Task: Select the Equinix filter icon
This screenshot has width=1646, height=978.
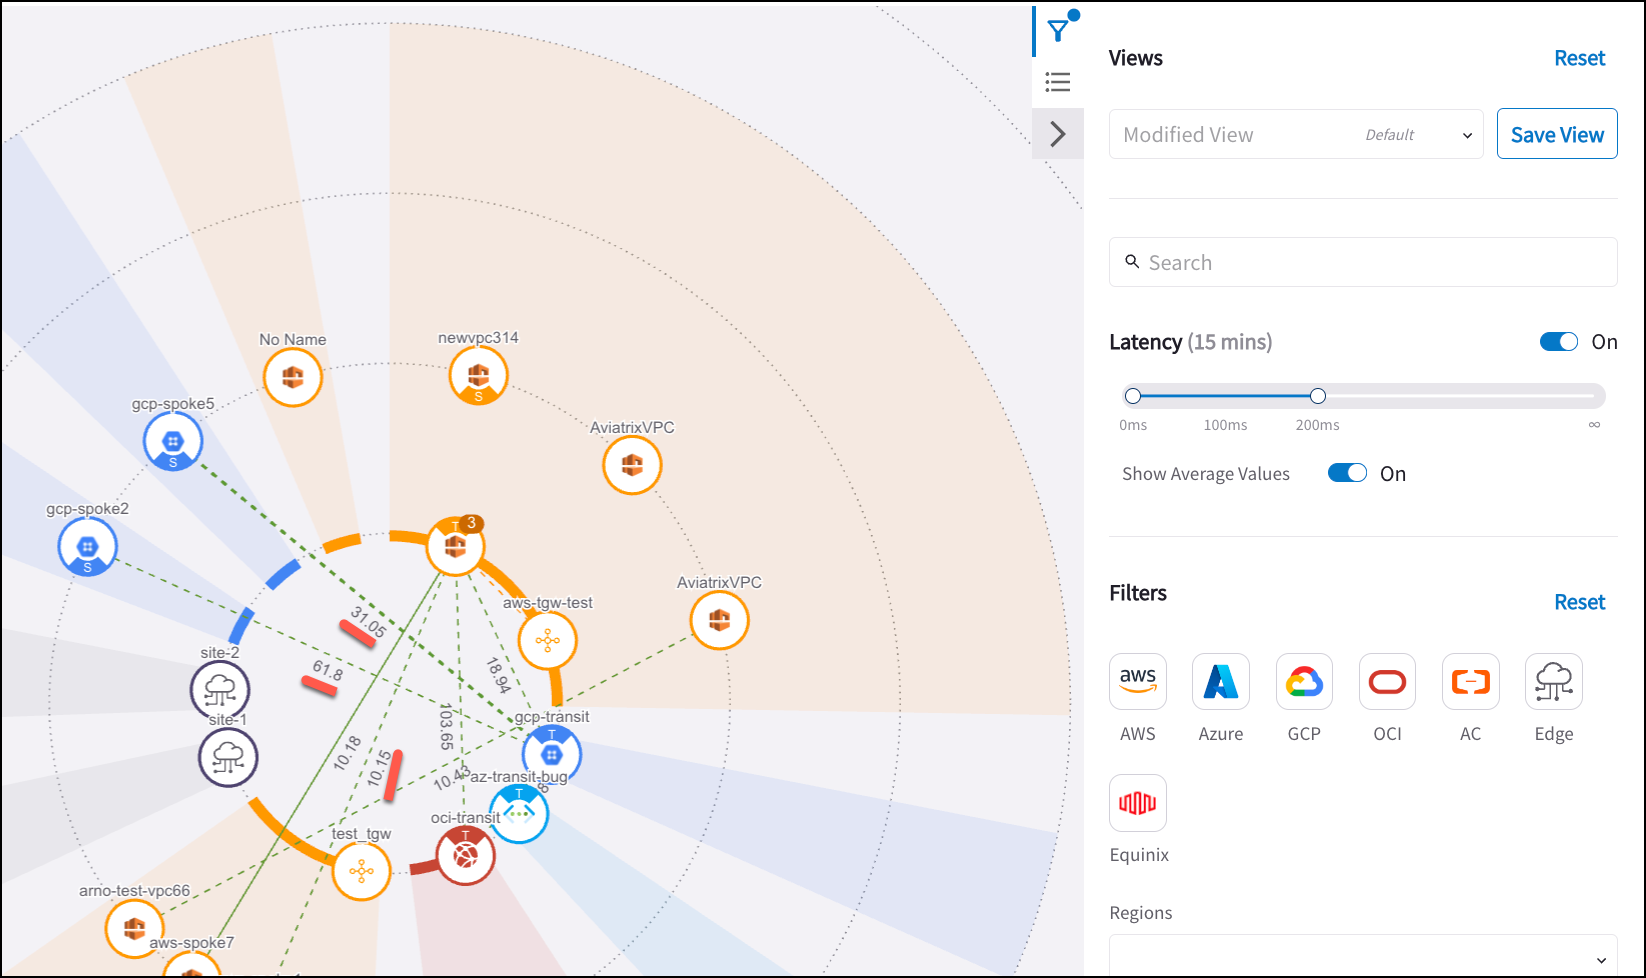Action: pos(1138,803)
